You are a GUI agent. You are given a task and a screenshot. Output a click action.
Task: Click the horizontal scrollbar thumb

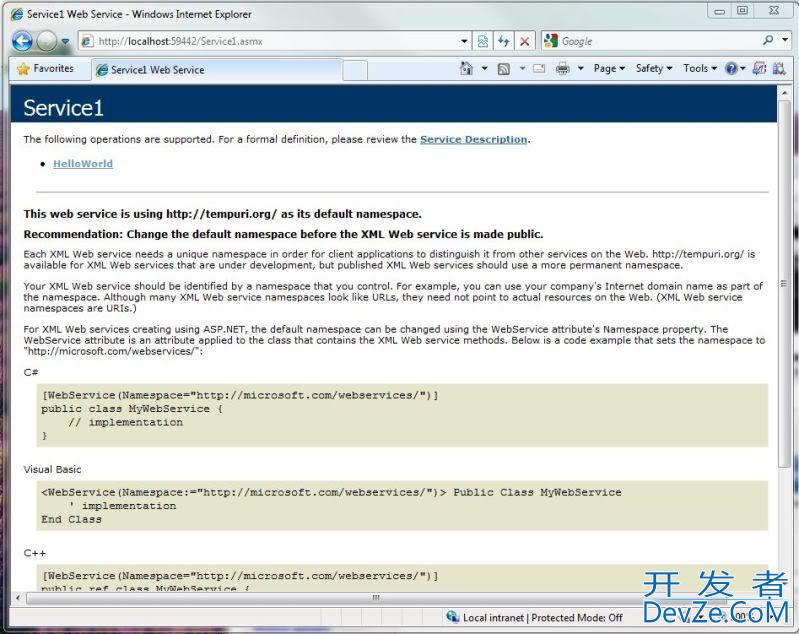(x=376, y=597)
